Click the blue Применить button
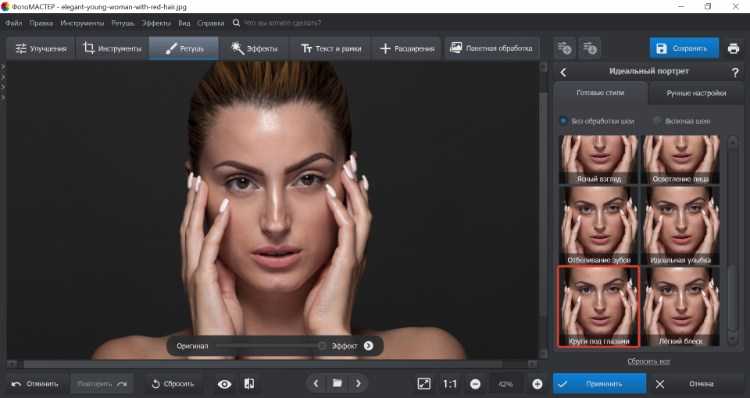This screenshot has height=398, width=750. click(x=599, y=384)
